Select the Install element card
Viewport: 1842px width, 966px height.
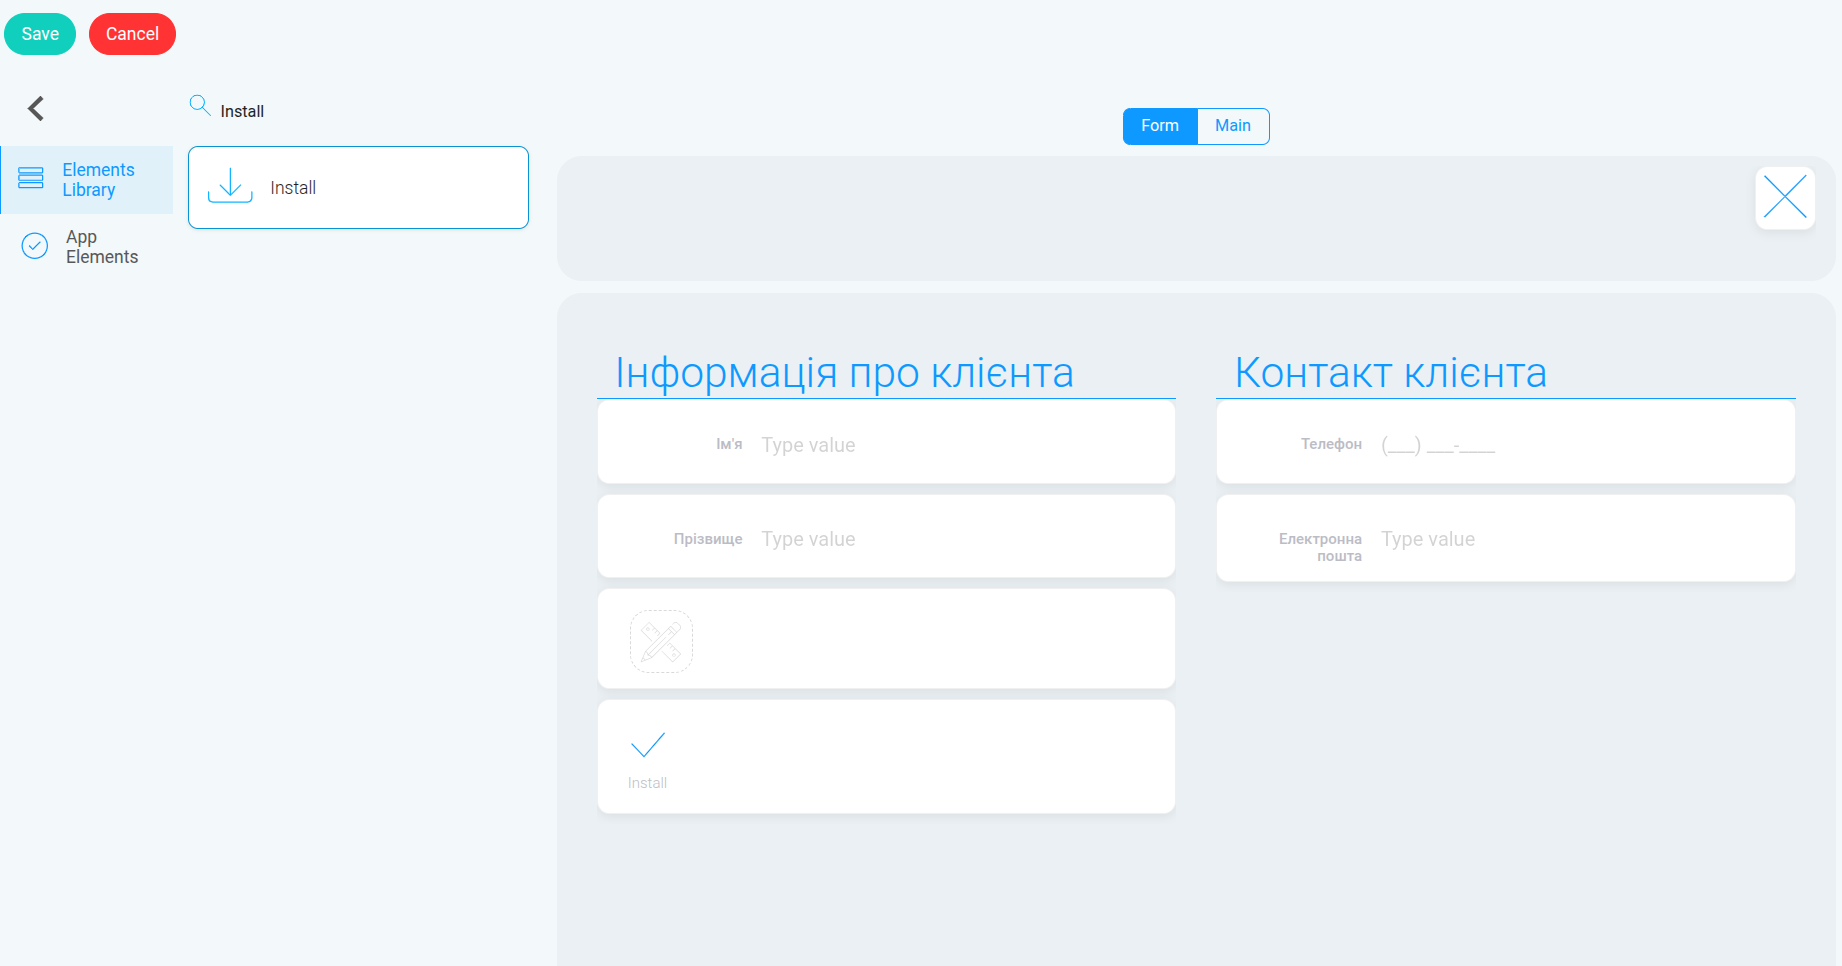[358, 188]
